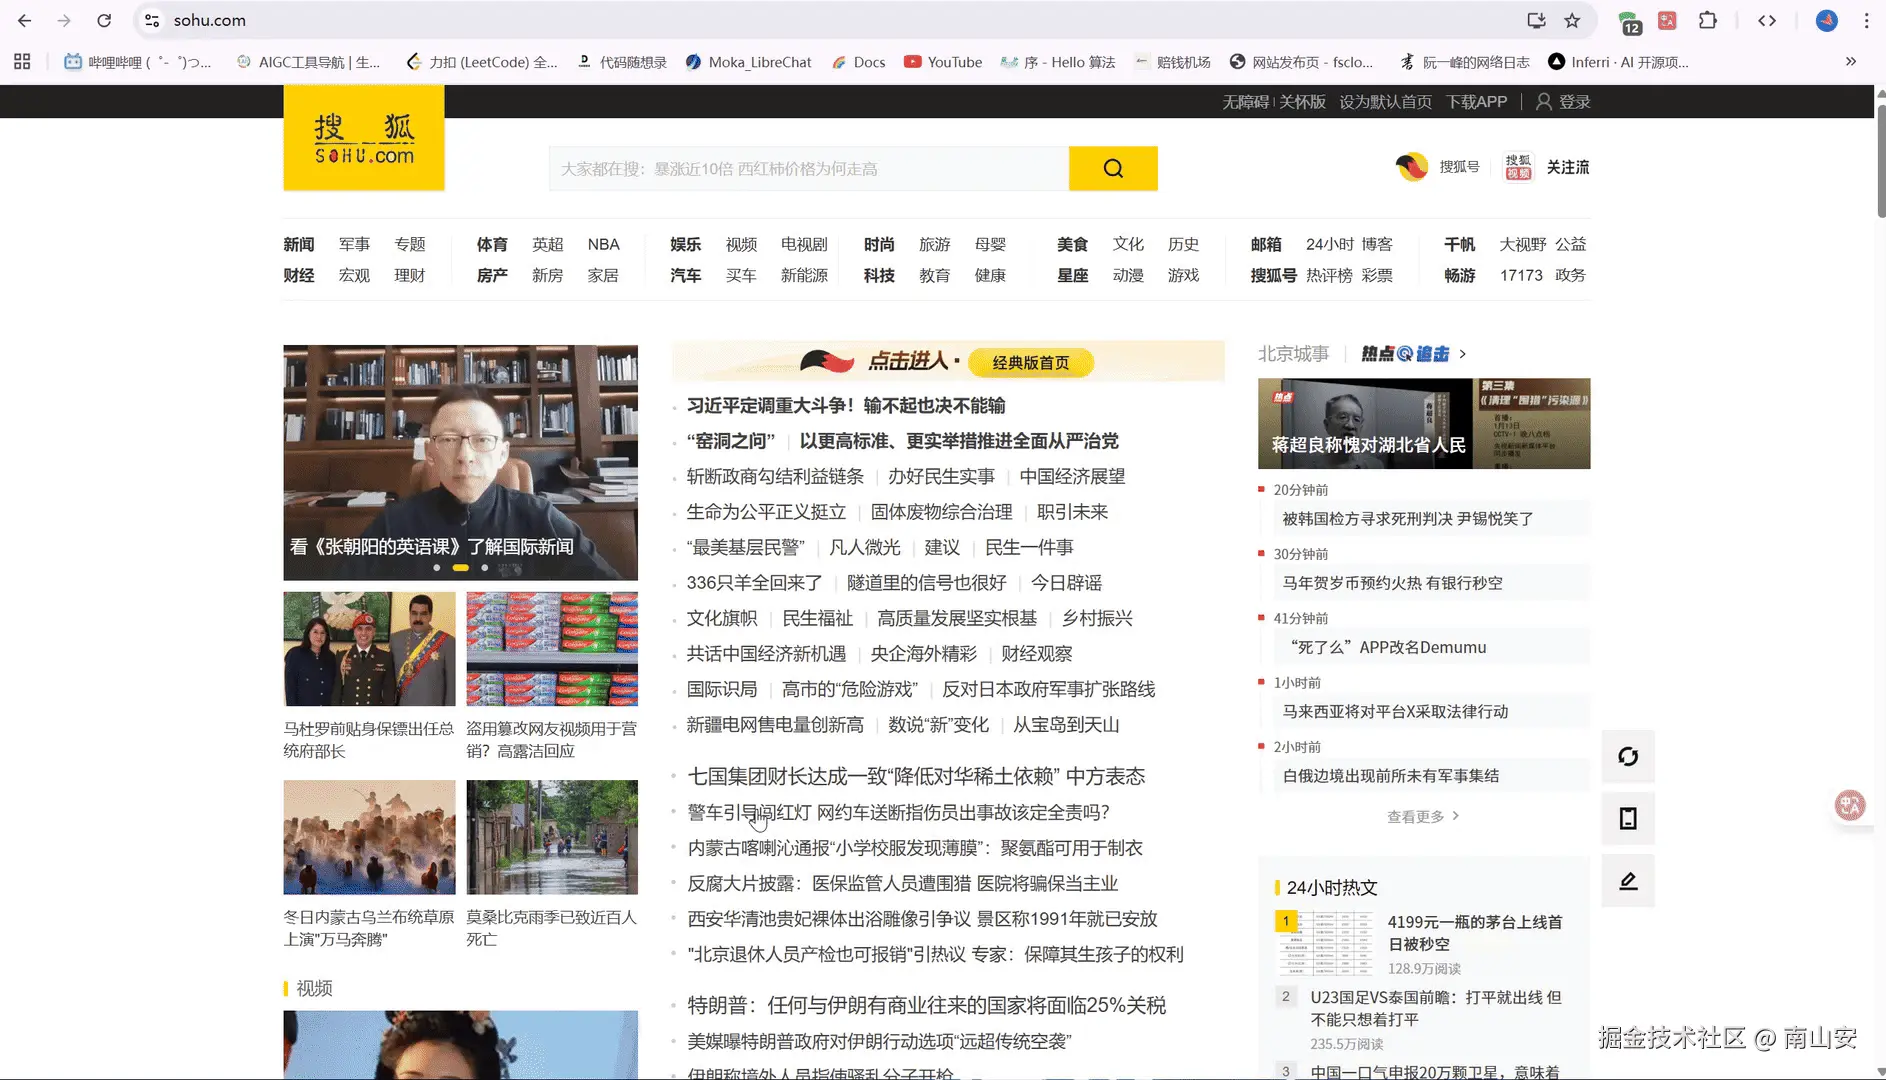The width and height of the screenshot is (1886, 1080).
Task: Open the 关注流 link
Action: click(1568, 167)
